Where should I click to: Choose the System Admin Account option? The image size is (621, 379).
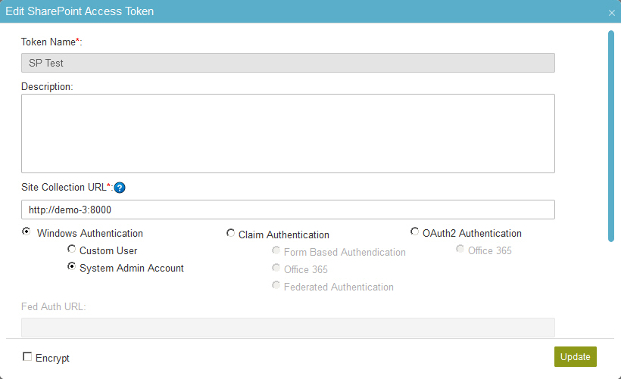72,267
